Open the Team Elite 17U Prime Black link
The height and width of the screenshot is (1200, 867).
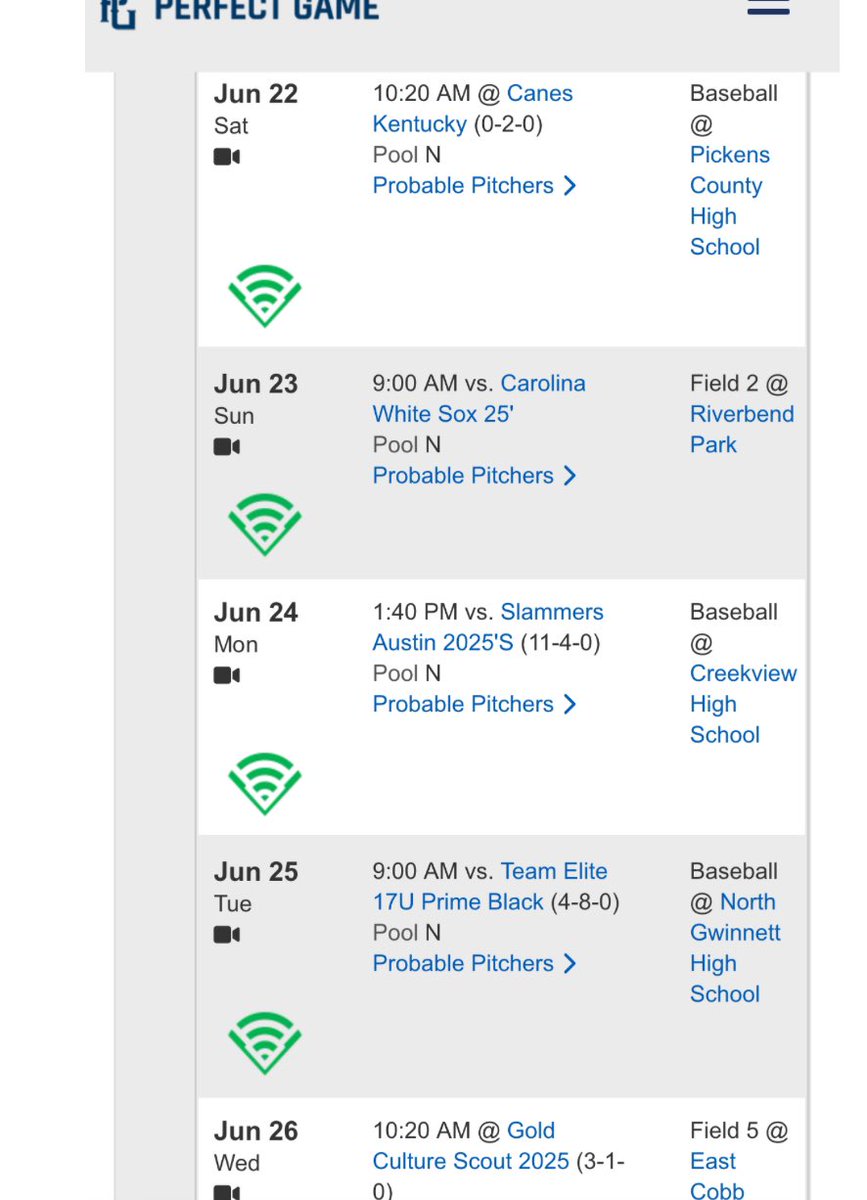coord(490,886)
